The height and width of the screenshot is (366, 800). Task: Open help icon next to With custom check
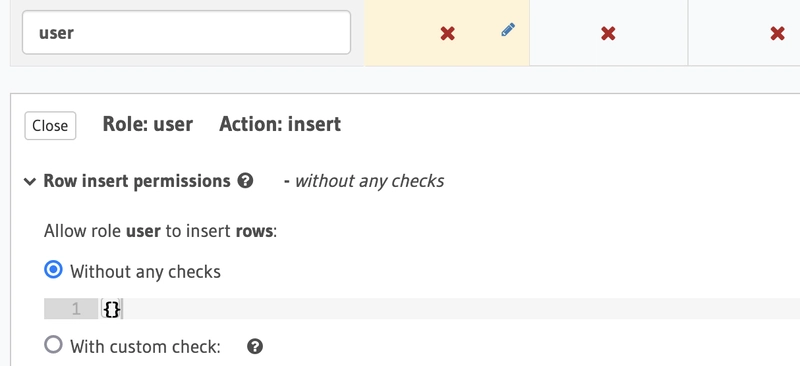pos(255,347)
